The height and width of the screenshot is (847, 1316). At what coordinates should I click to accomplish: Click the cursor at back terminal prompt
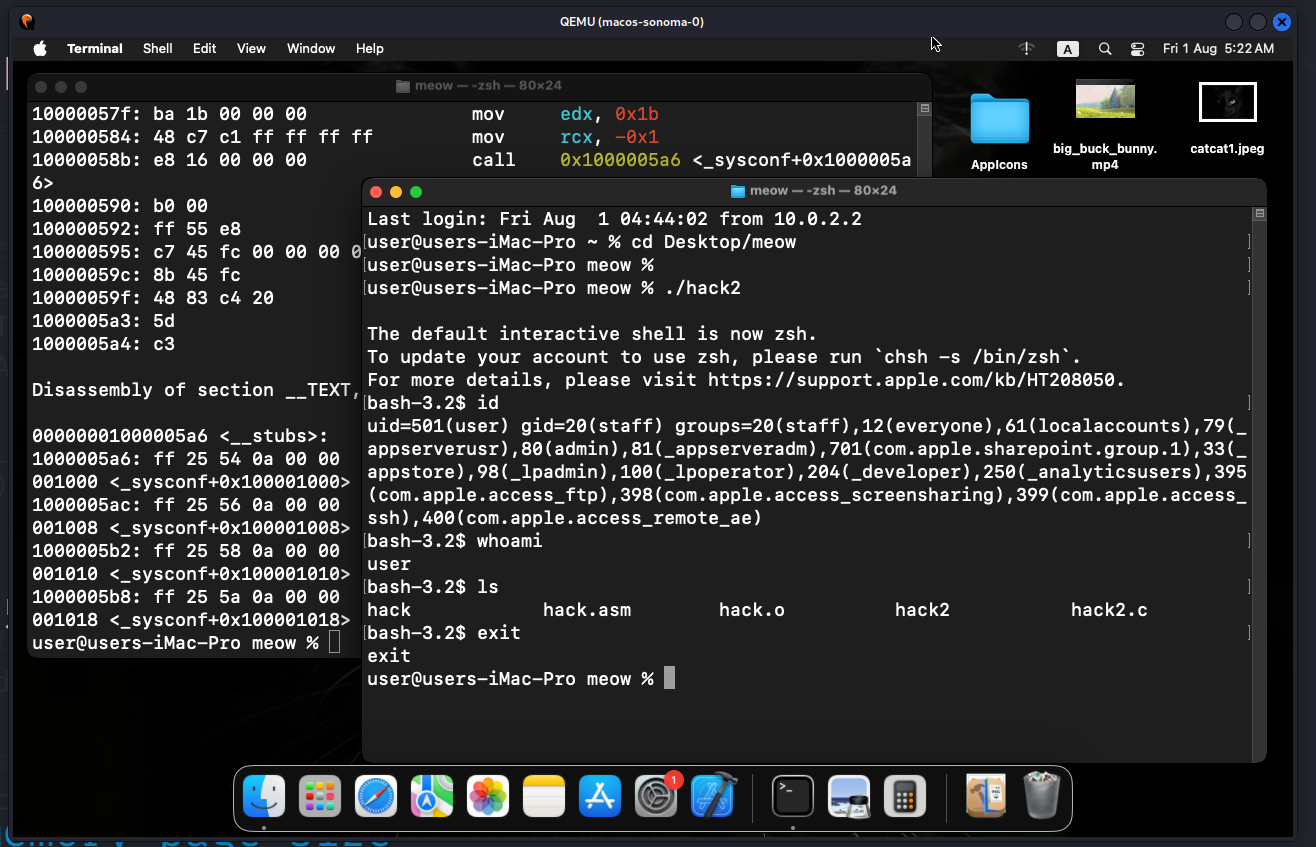pyautogui.click(x=334, y=643)
